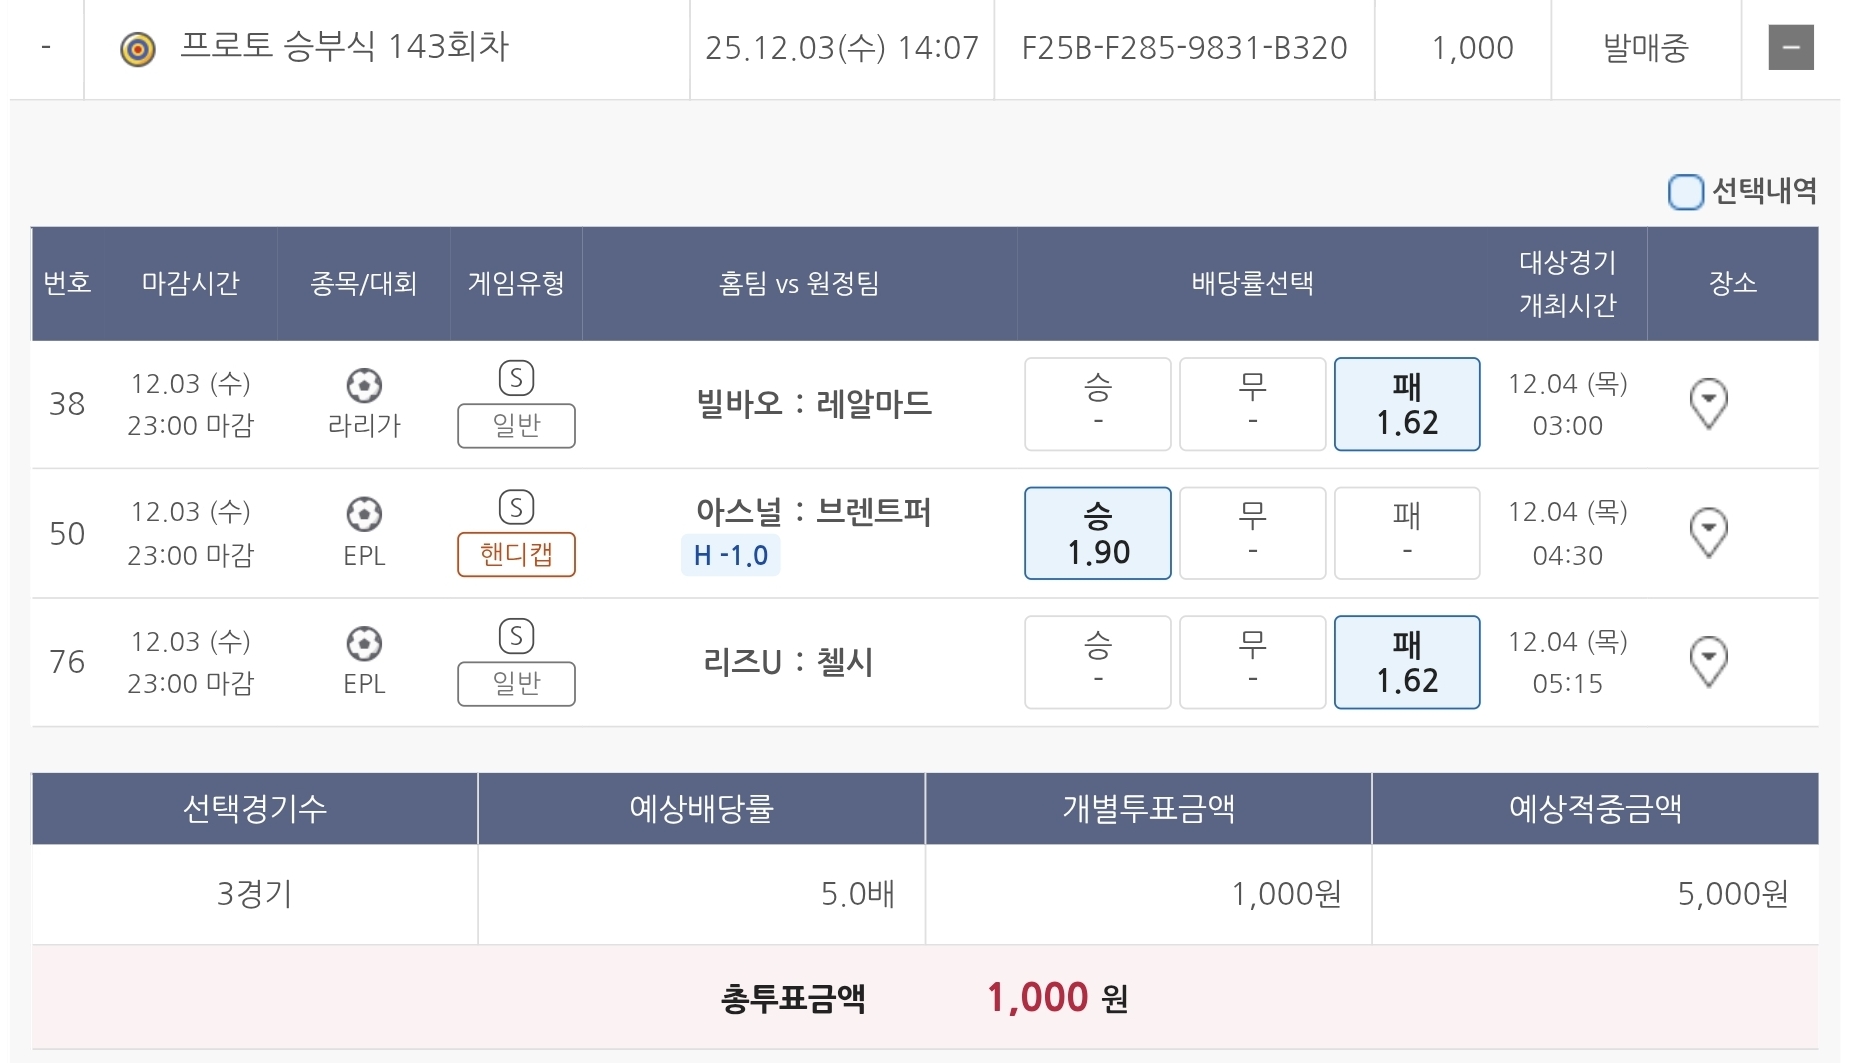Choose 무 option for 리즈U vs 첼시

pos(1252,662)
